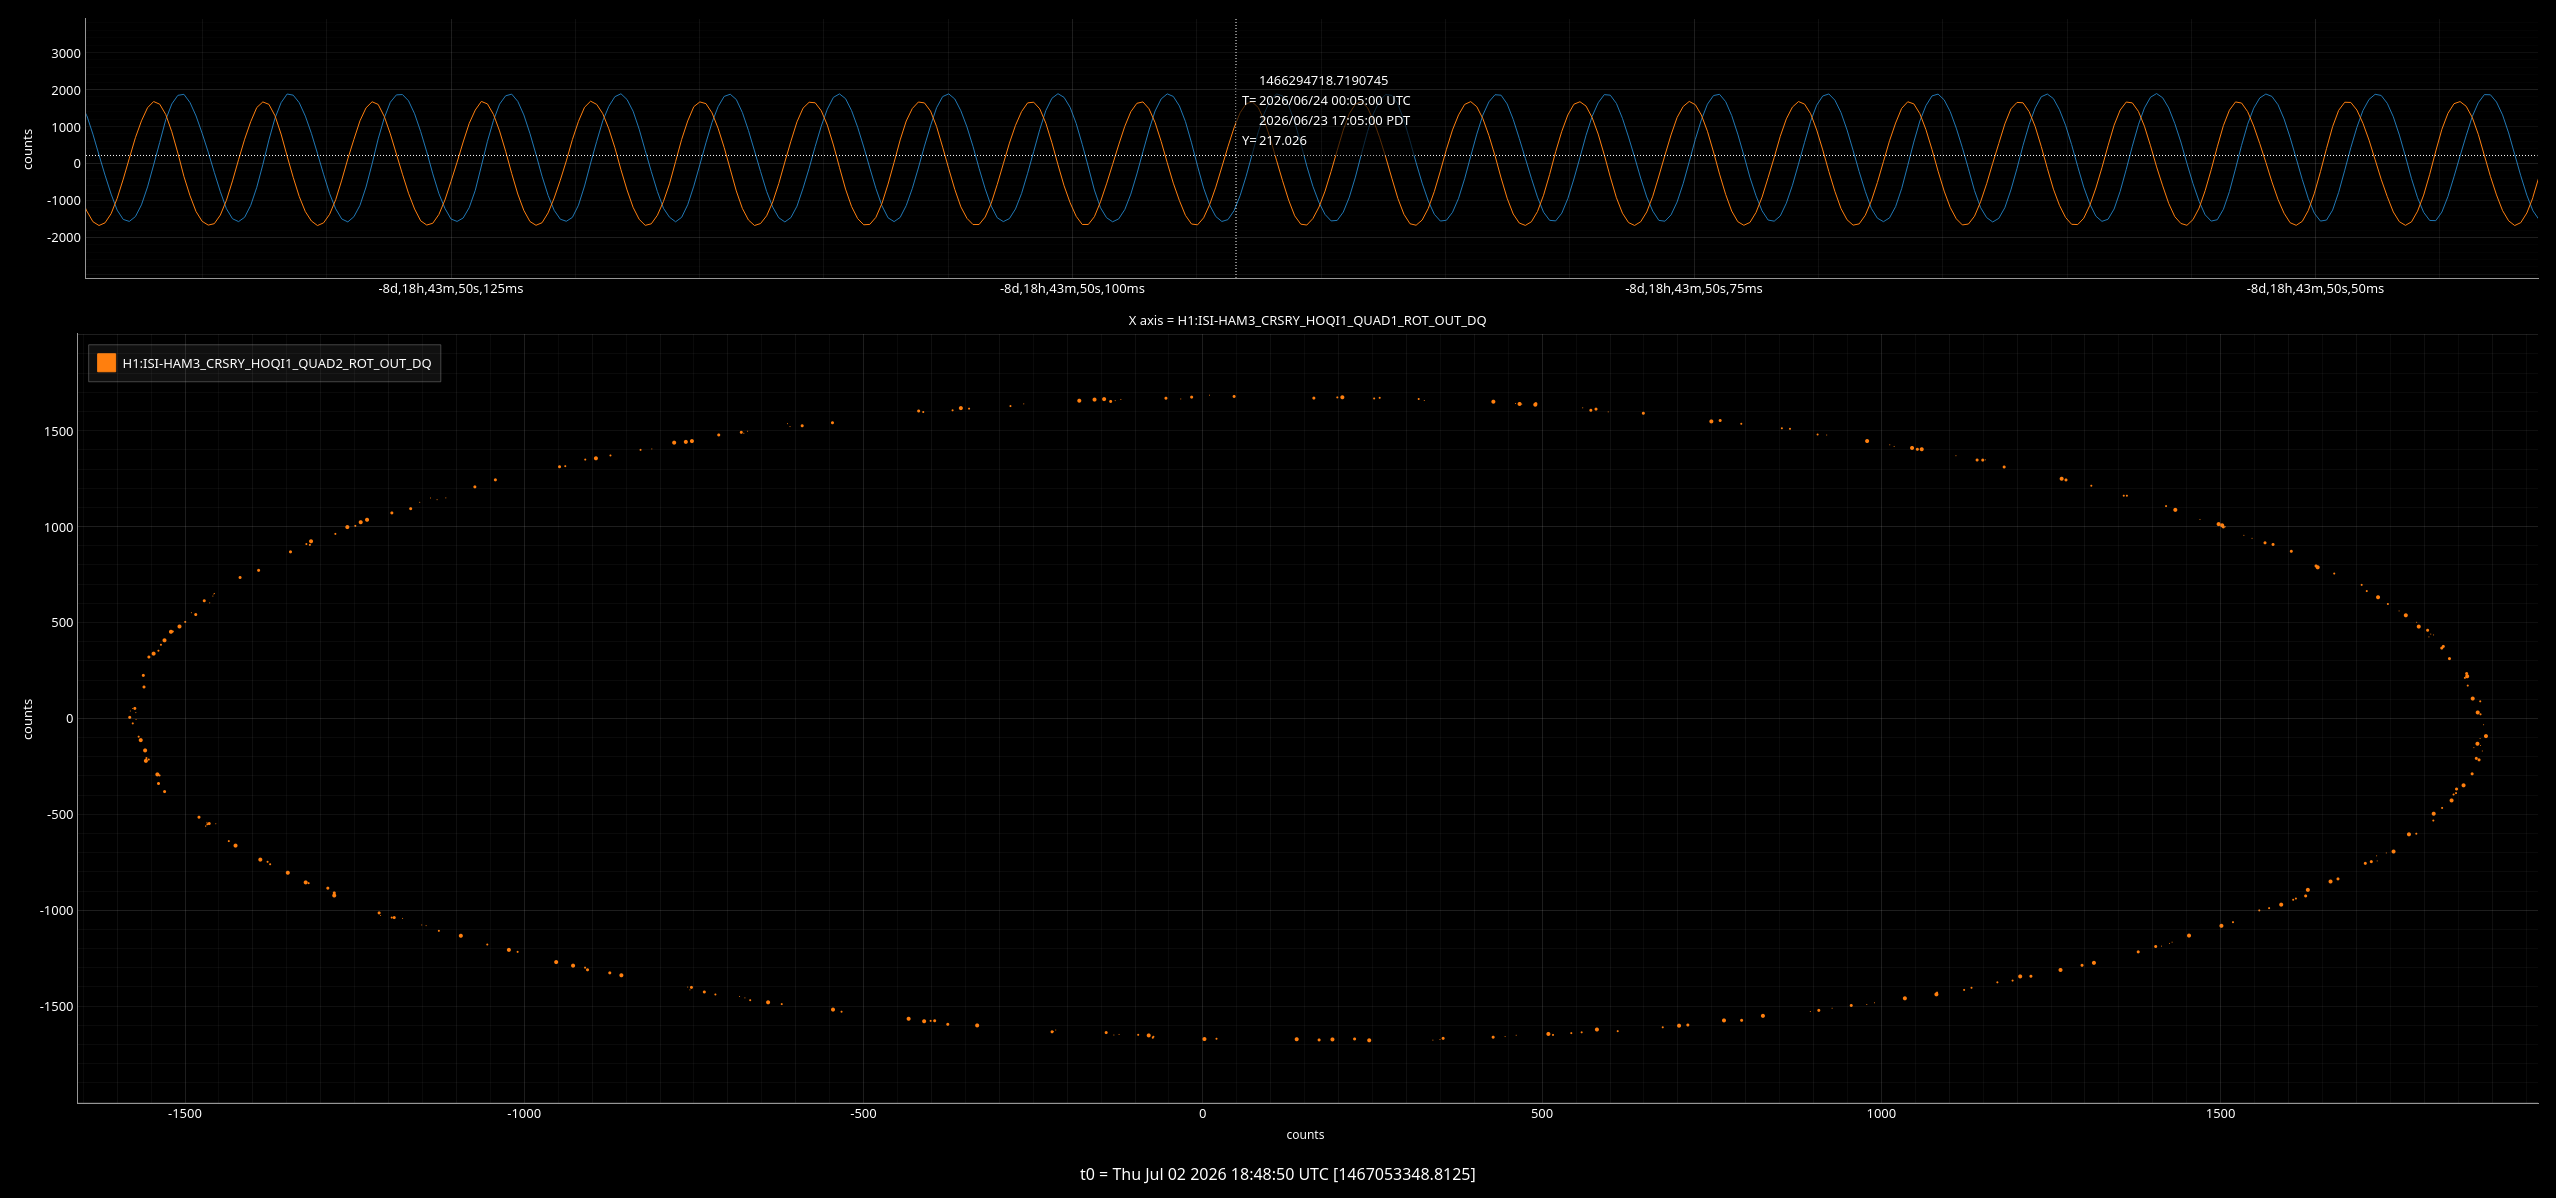Screen dimensions: 2556x1198
Task: Click the 'counts' x-axis label under the scatter plot
Action: (x=1305, y=1135)
